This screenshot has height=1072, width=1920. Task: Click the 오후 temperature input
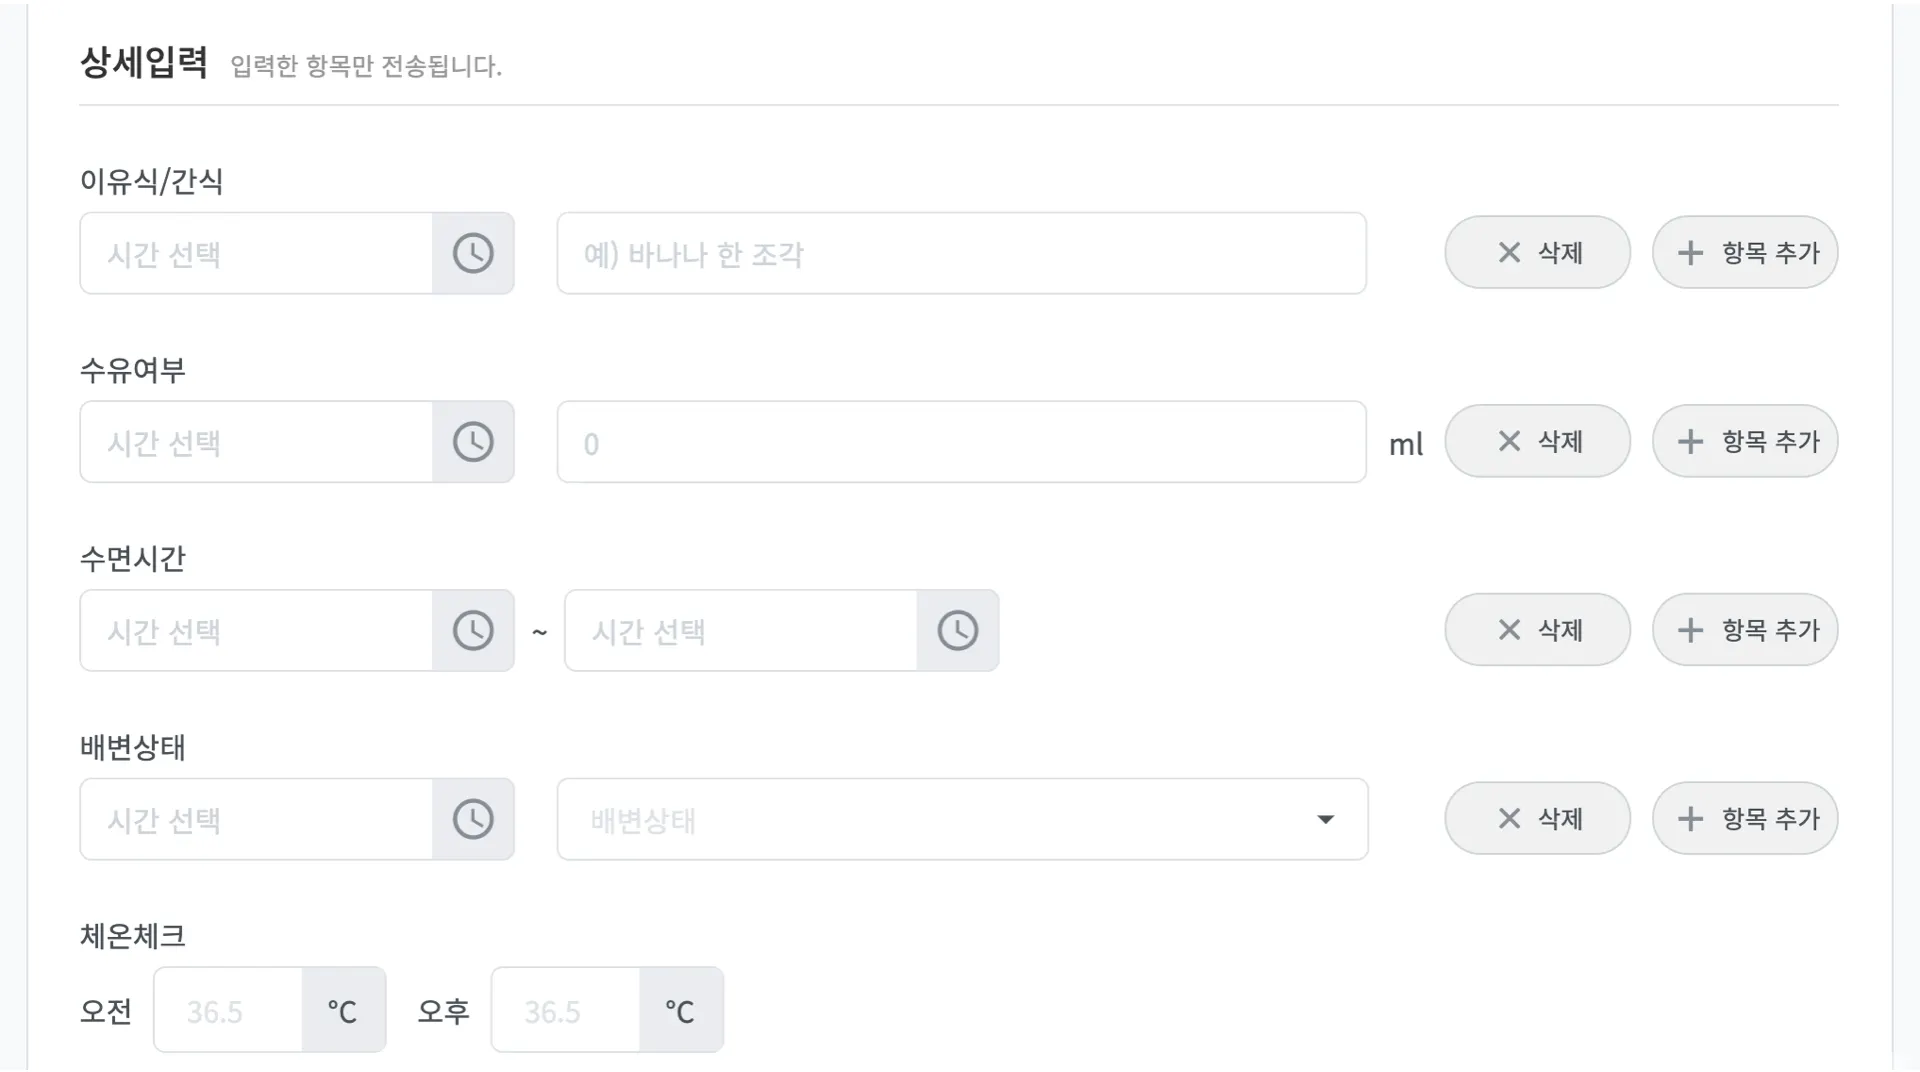(x=566, y=1010)
